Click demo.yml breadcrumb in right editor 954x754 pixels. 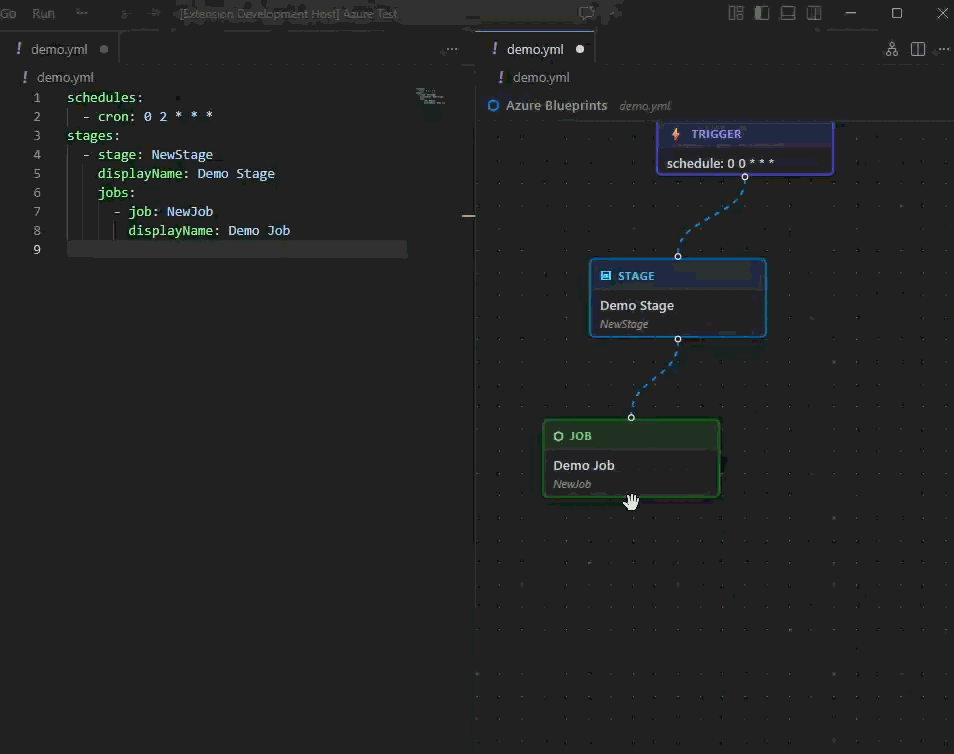[x=541, y=77]
